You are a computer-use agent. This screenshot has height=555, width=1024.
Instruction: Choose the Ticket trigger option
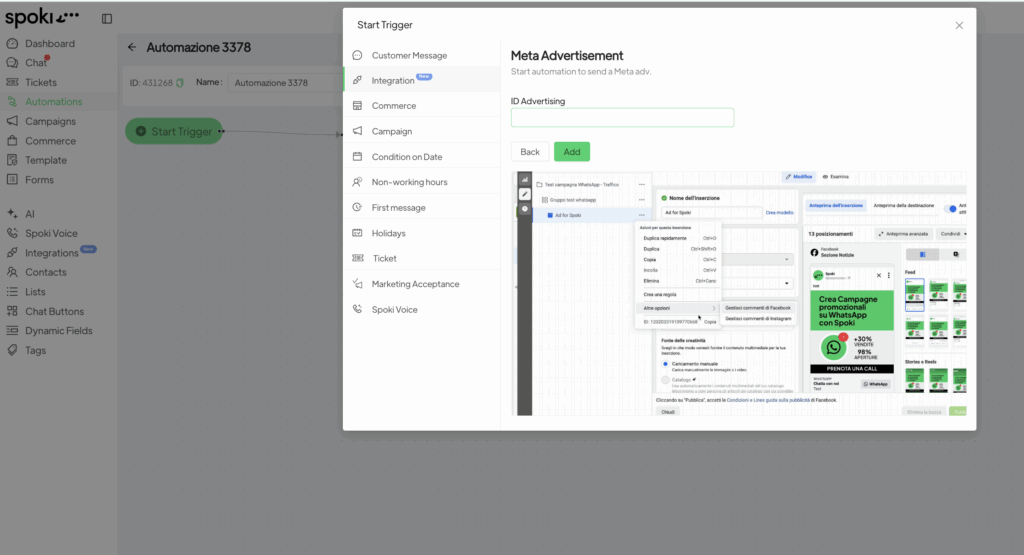point(384,258)
